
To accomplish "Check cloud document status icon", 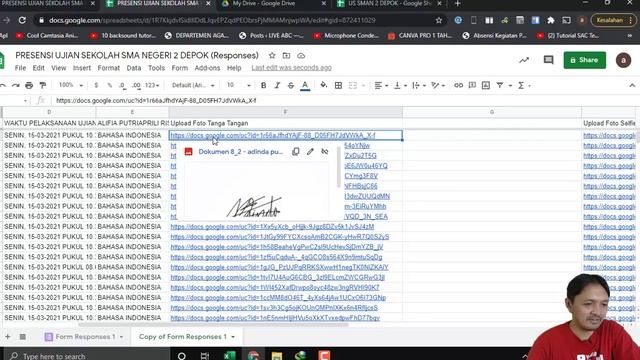I will point(301,56).
